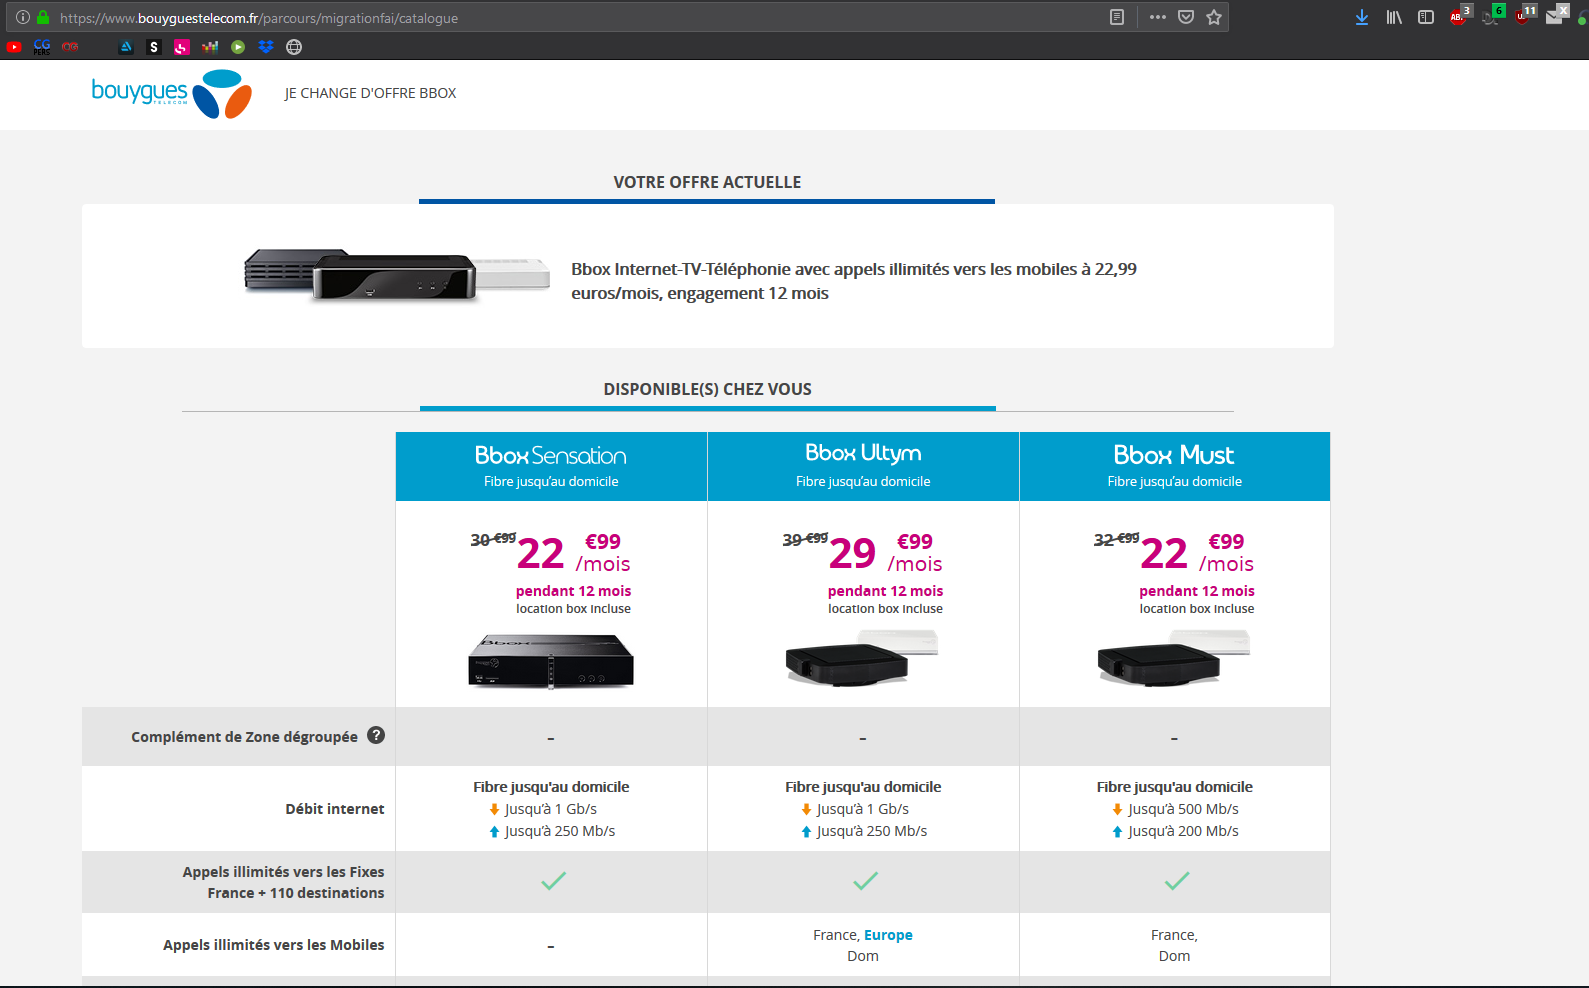
Task: Open the green play button bookmark
Action: 238,47
